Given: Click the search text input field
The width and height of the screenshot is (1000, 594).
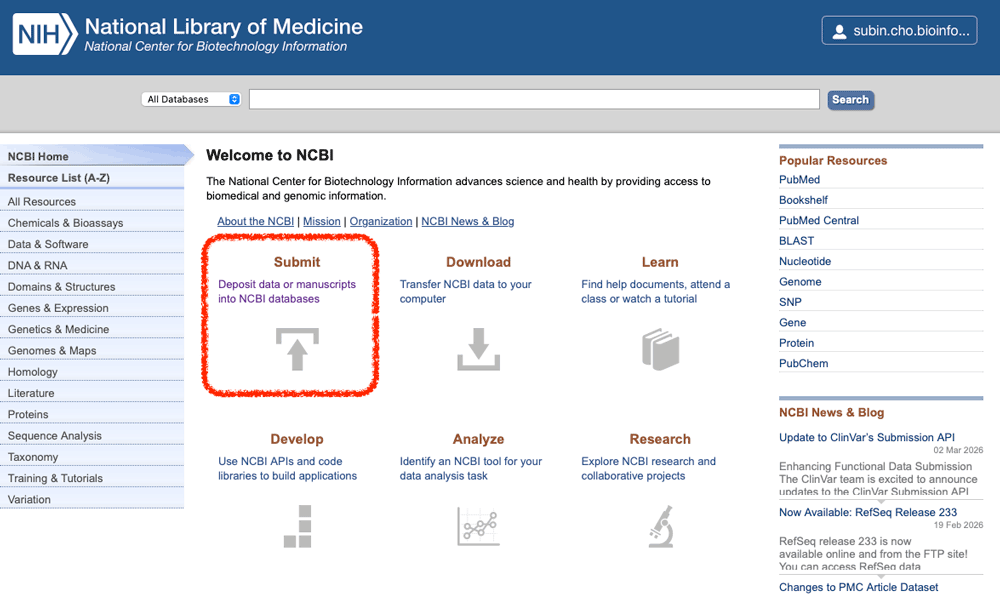Looking at the screenshot, I should click(534, 99).
